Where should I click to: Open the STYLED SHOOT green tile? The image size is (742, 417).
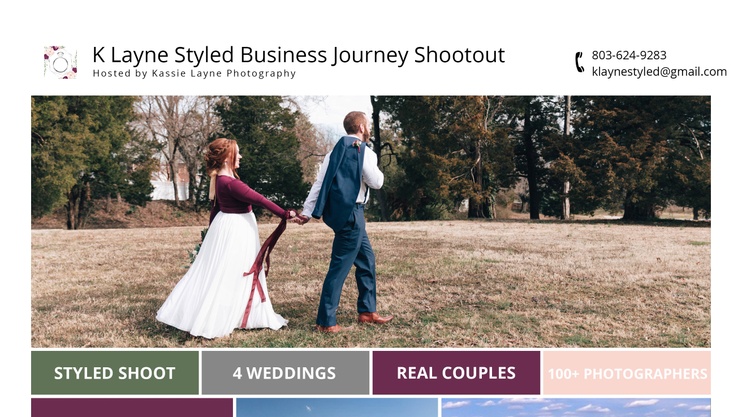pyautogui.click(x=115, y=373)
